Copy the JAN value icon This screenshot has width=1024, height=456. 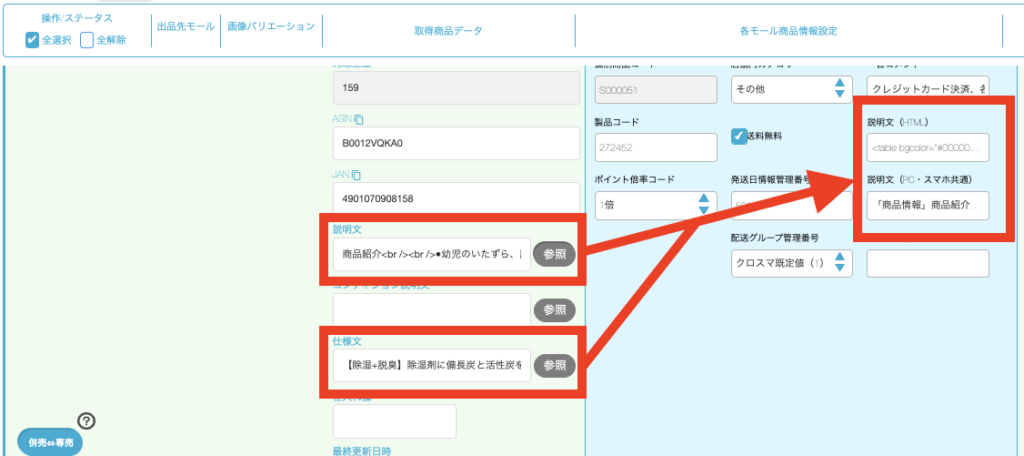357,175
